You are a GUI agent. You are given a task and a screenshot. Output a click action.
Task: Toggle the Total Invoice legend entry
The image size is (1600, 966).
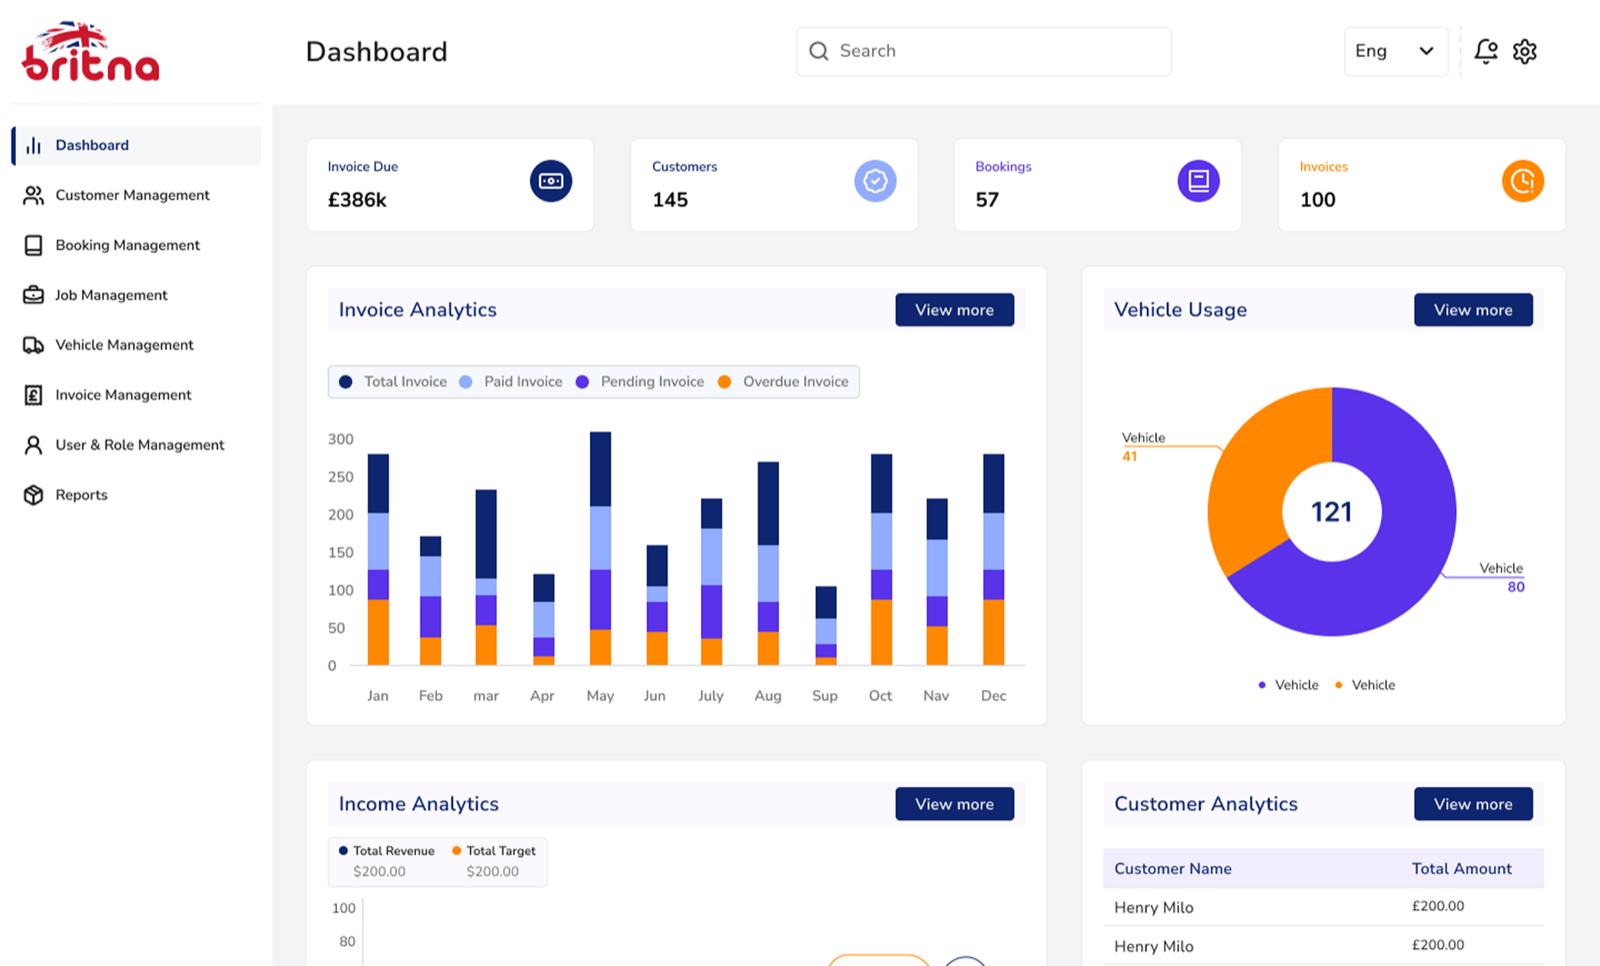(x=393, y=382)
